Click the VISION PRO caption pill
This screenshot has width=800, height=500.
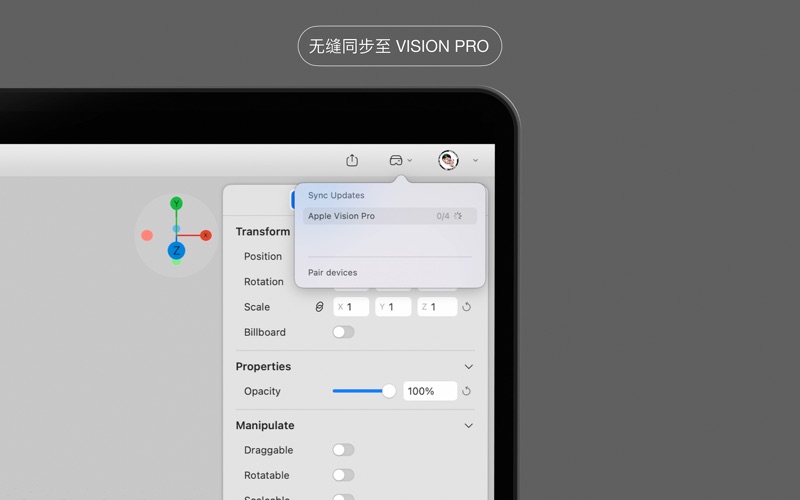tap(400, 46)
